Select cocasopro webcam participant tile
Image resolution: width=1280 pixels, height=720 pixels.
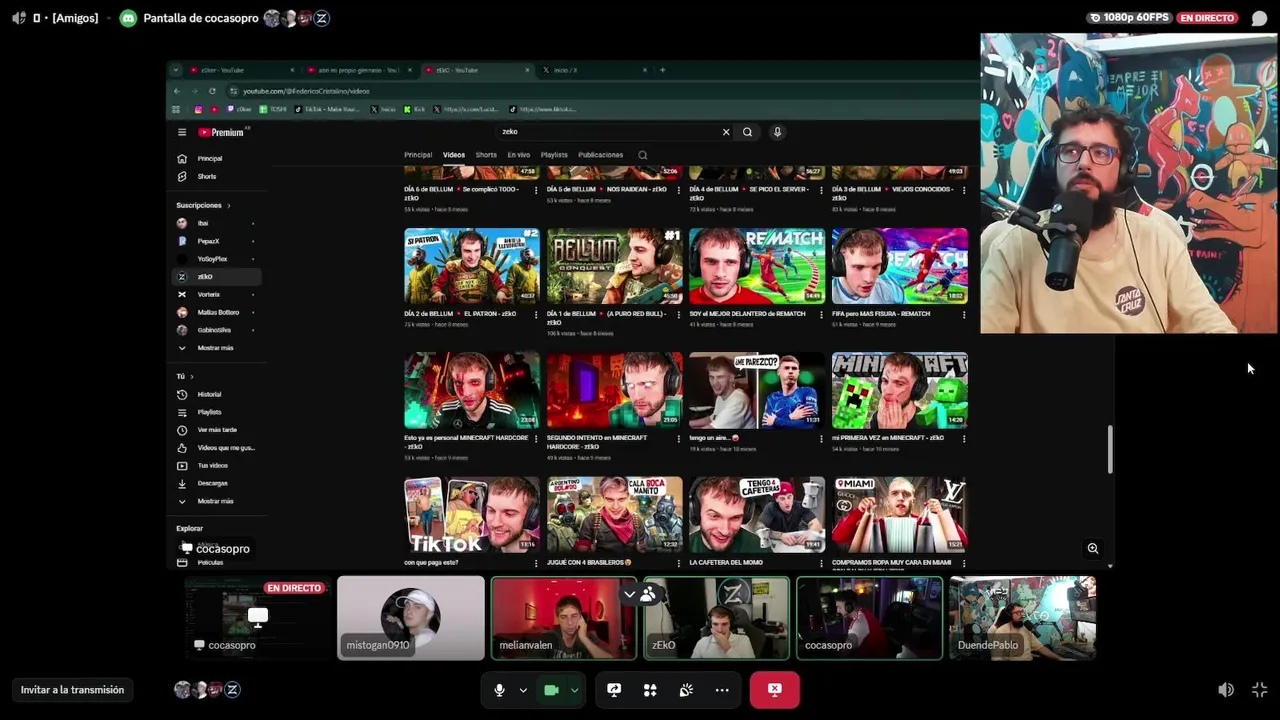(x=869, y=618)
